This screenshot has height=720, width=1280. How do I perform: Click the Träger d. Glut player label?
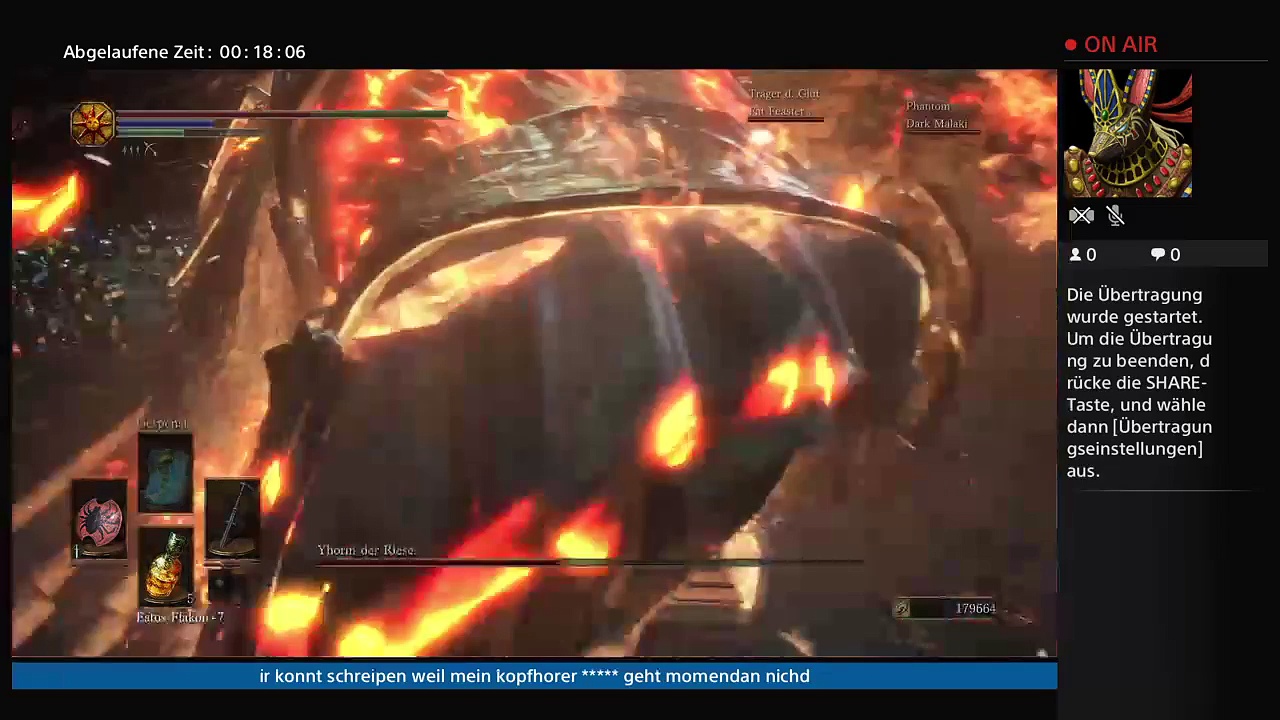[784, 102]
